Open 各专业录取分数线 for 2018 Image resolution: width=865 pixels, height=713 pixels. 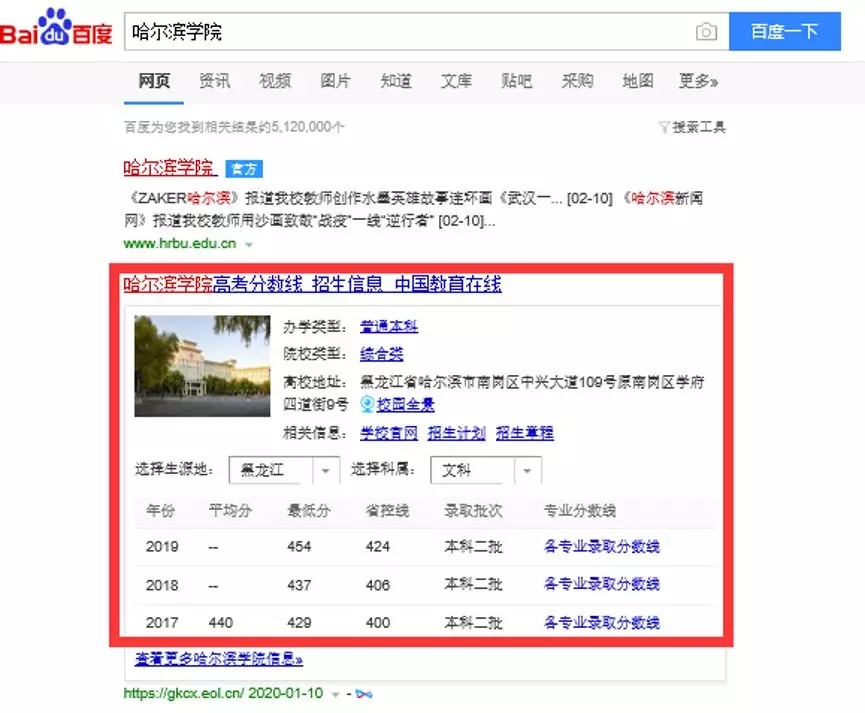[x=602, y=584]
